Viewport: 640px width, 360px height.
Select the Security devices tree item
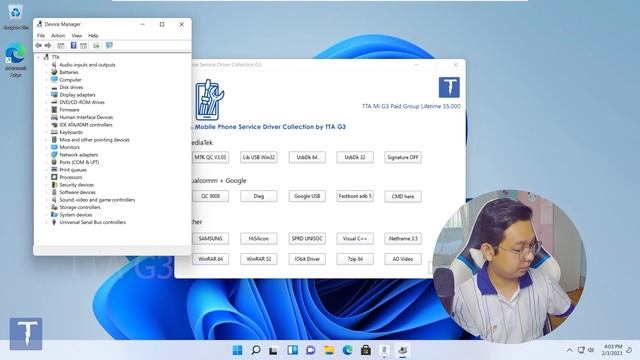coord(76,185)
